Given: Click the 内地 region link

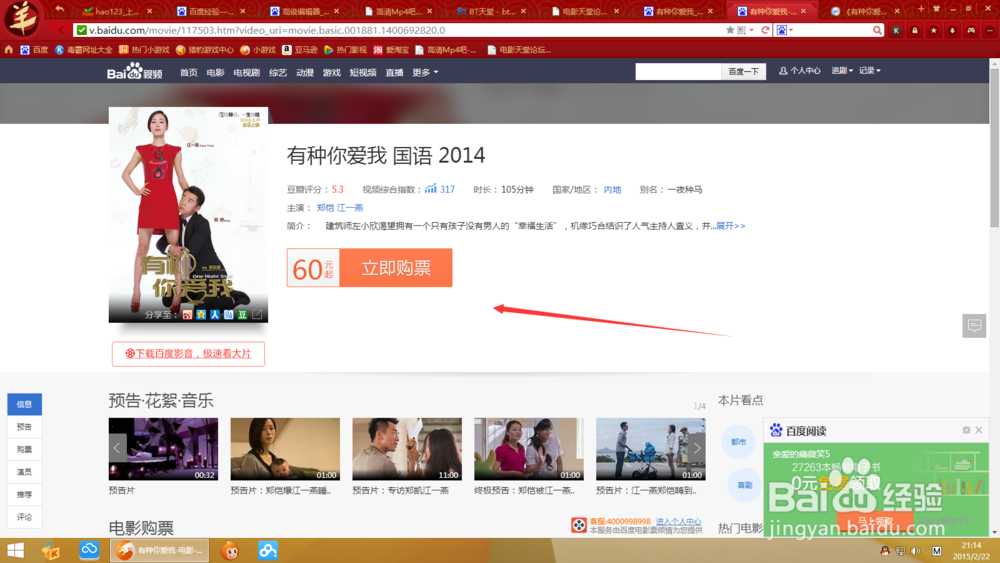Looking at the screenshot, I should click(x=612, y=189).
